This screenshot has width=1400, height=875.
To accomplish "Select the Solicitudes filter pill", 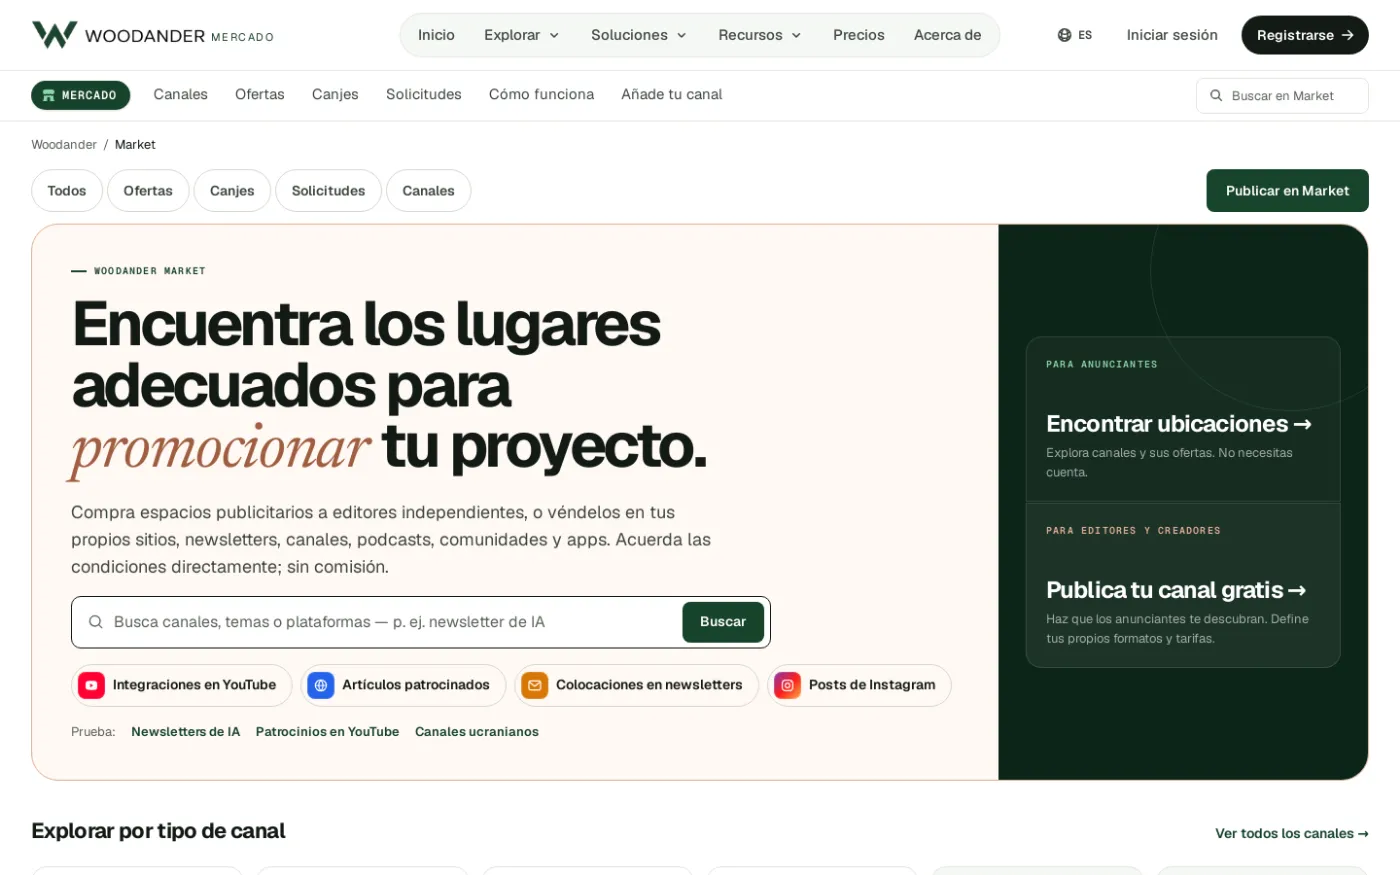I will point(328,191).
